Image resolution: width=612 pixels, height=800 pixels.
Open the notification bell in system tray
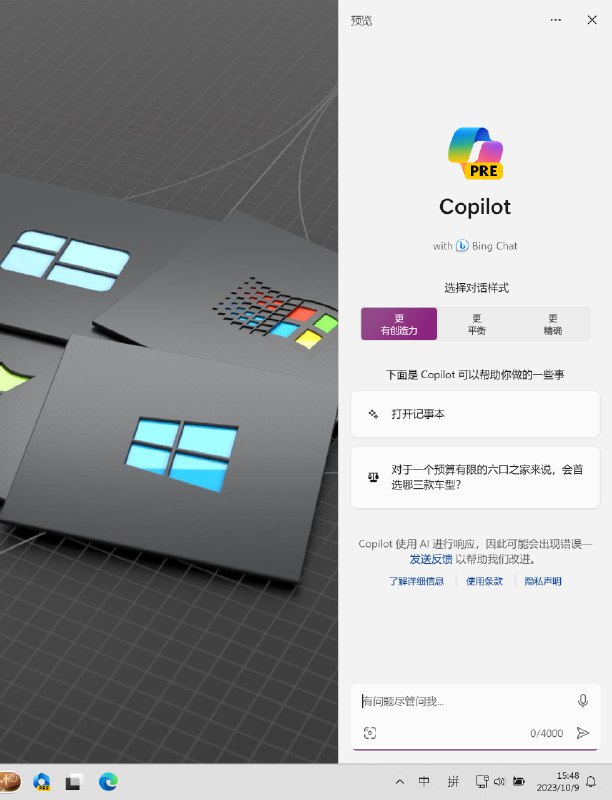tap(591, 781)
